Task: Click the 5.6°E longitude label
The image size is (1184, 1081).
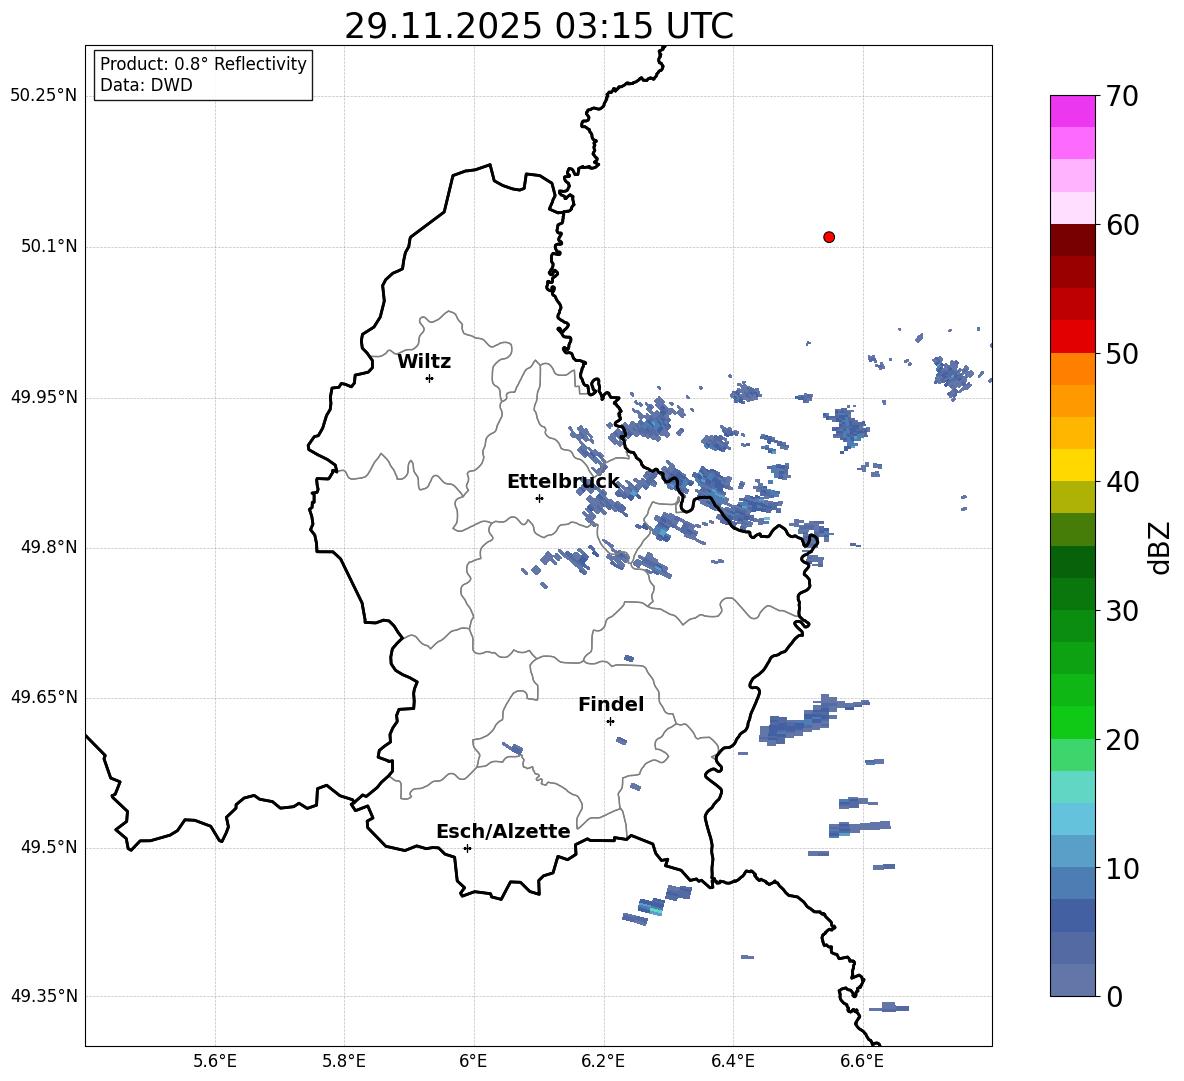Action: click(215, 1061)
